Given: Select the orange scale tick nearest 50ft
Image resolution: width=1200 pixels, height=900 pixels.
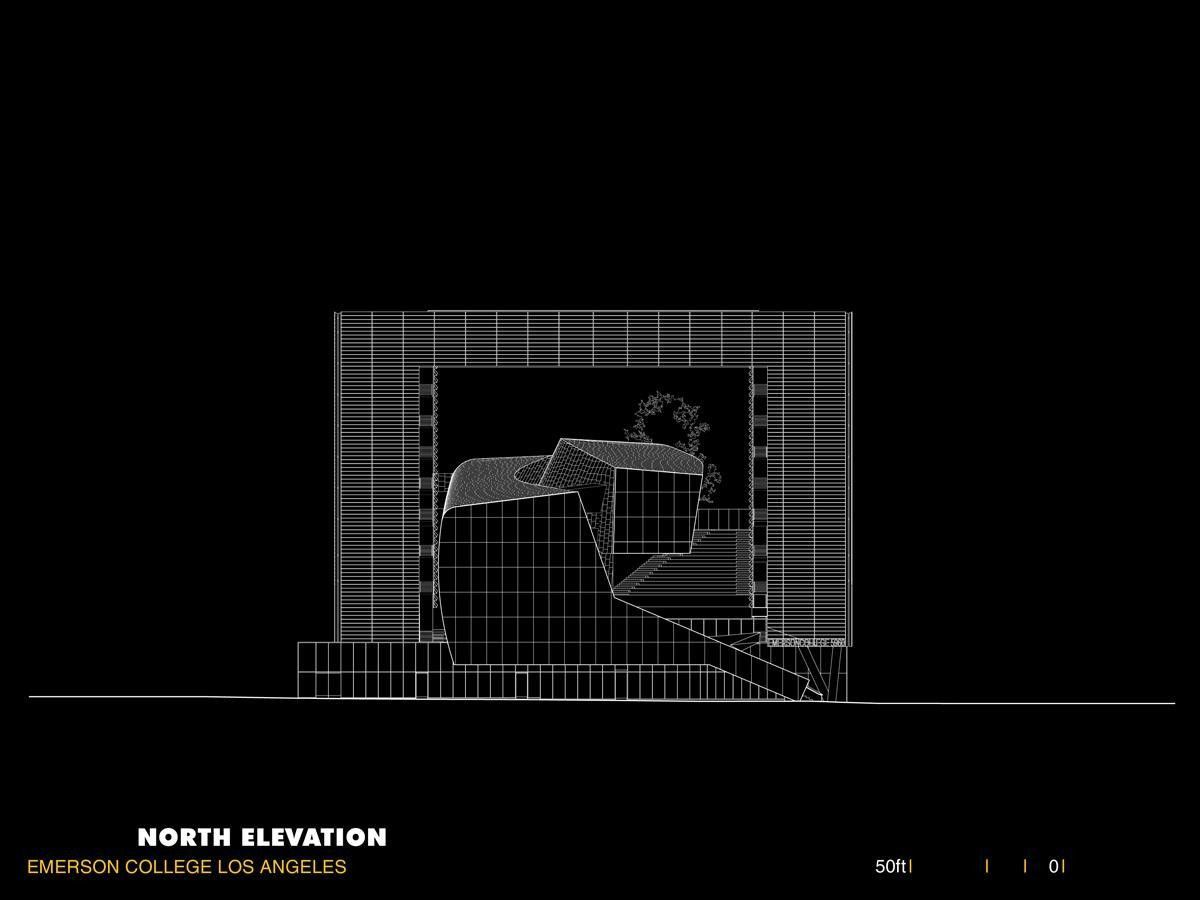Looking at the screenshot, I should pos(987,867).
